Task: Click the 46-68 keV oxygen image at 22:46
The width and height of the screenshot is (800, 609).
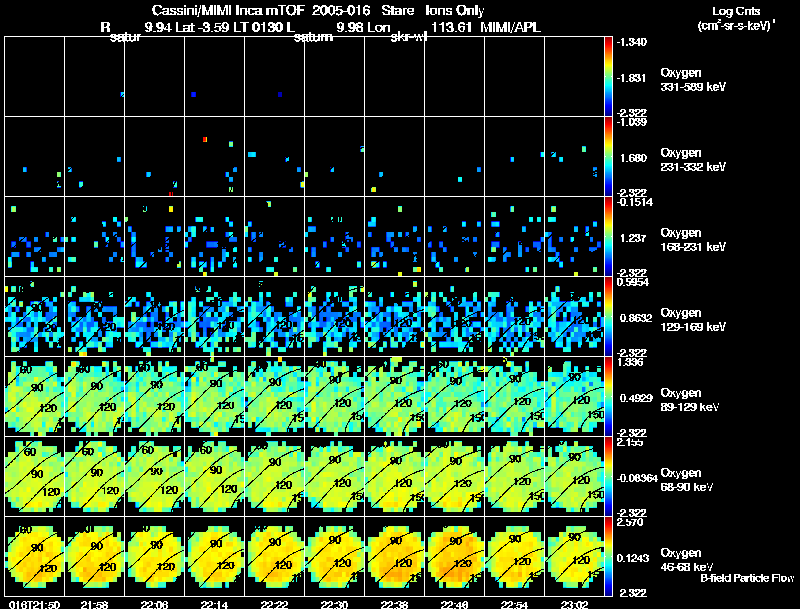Action: click(x=456, y=556)
